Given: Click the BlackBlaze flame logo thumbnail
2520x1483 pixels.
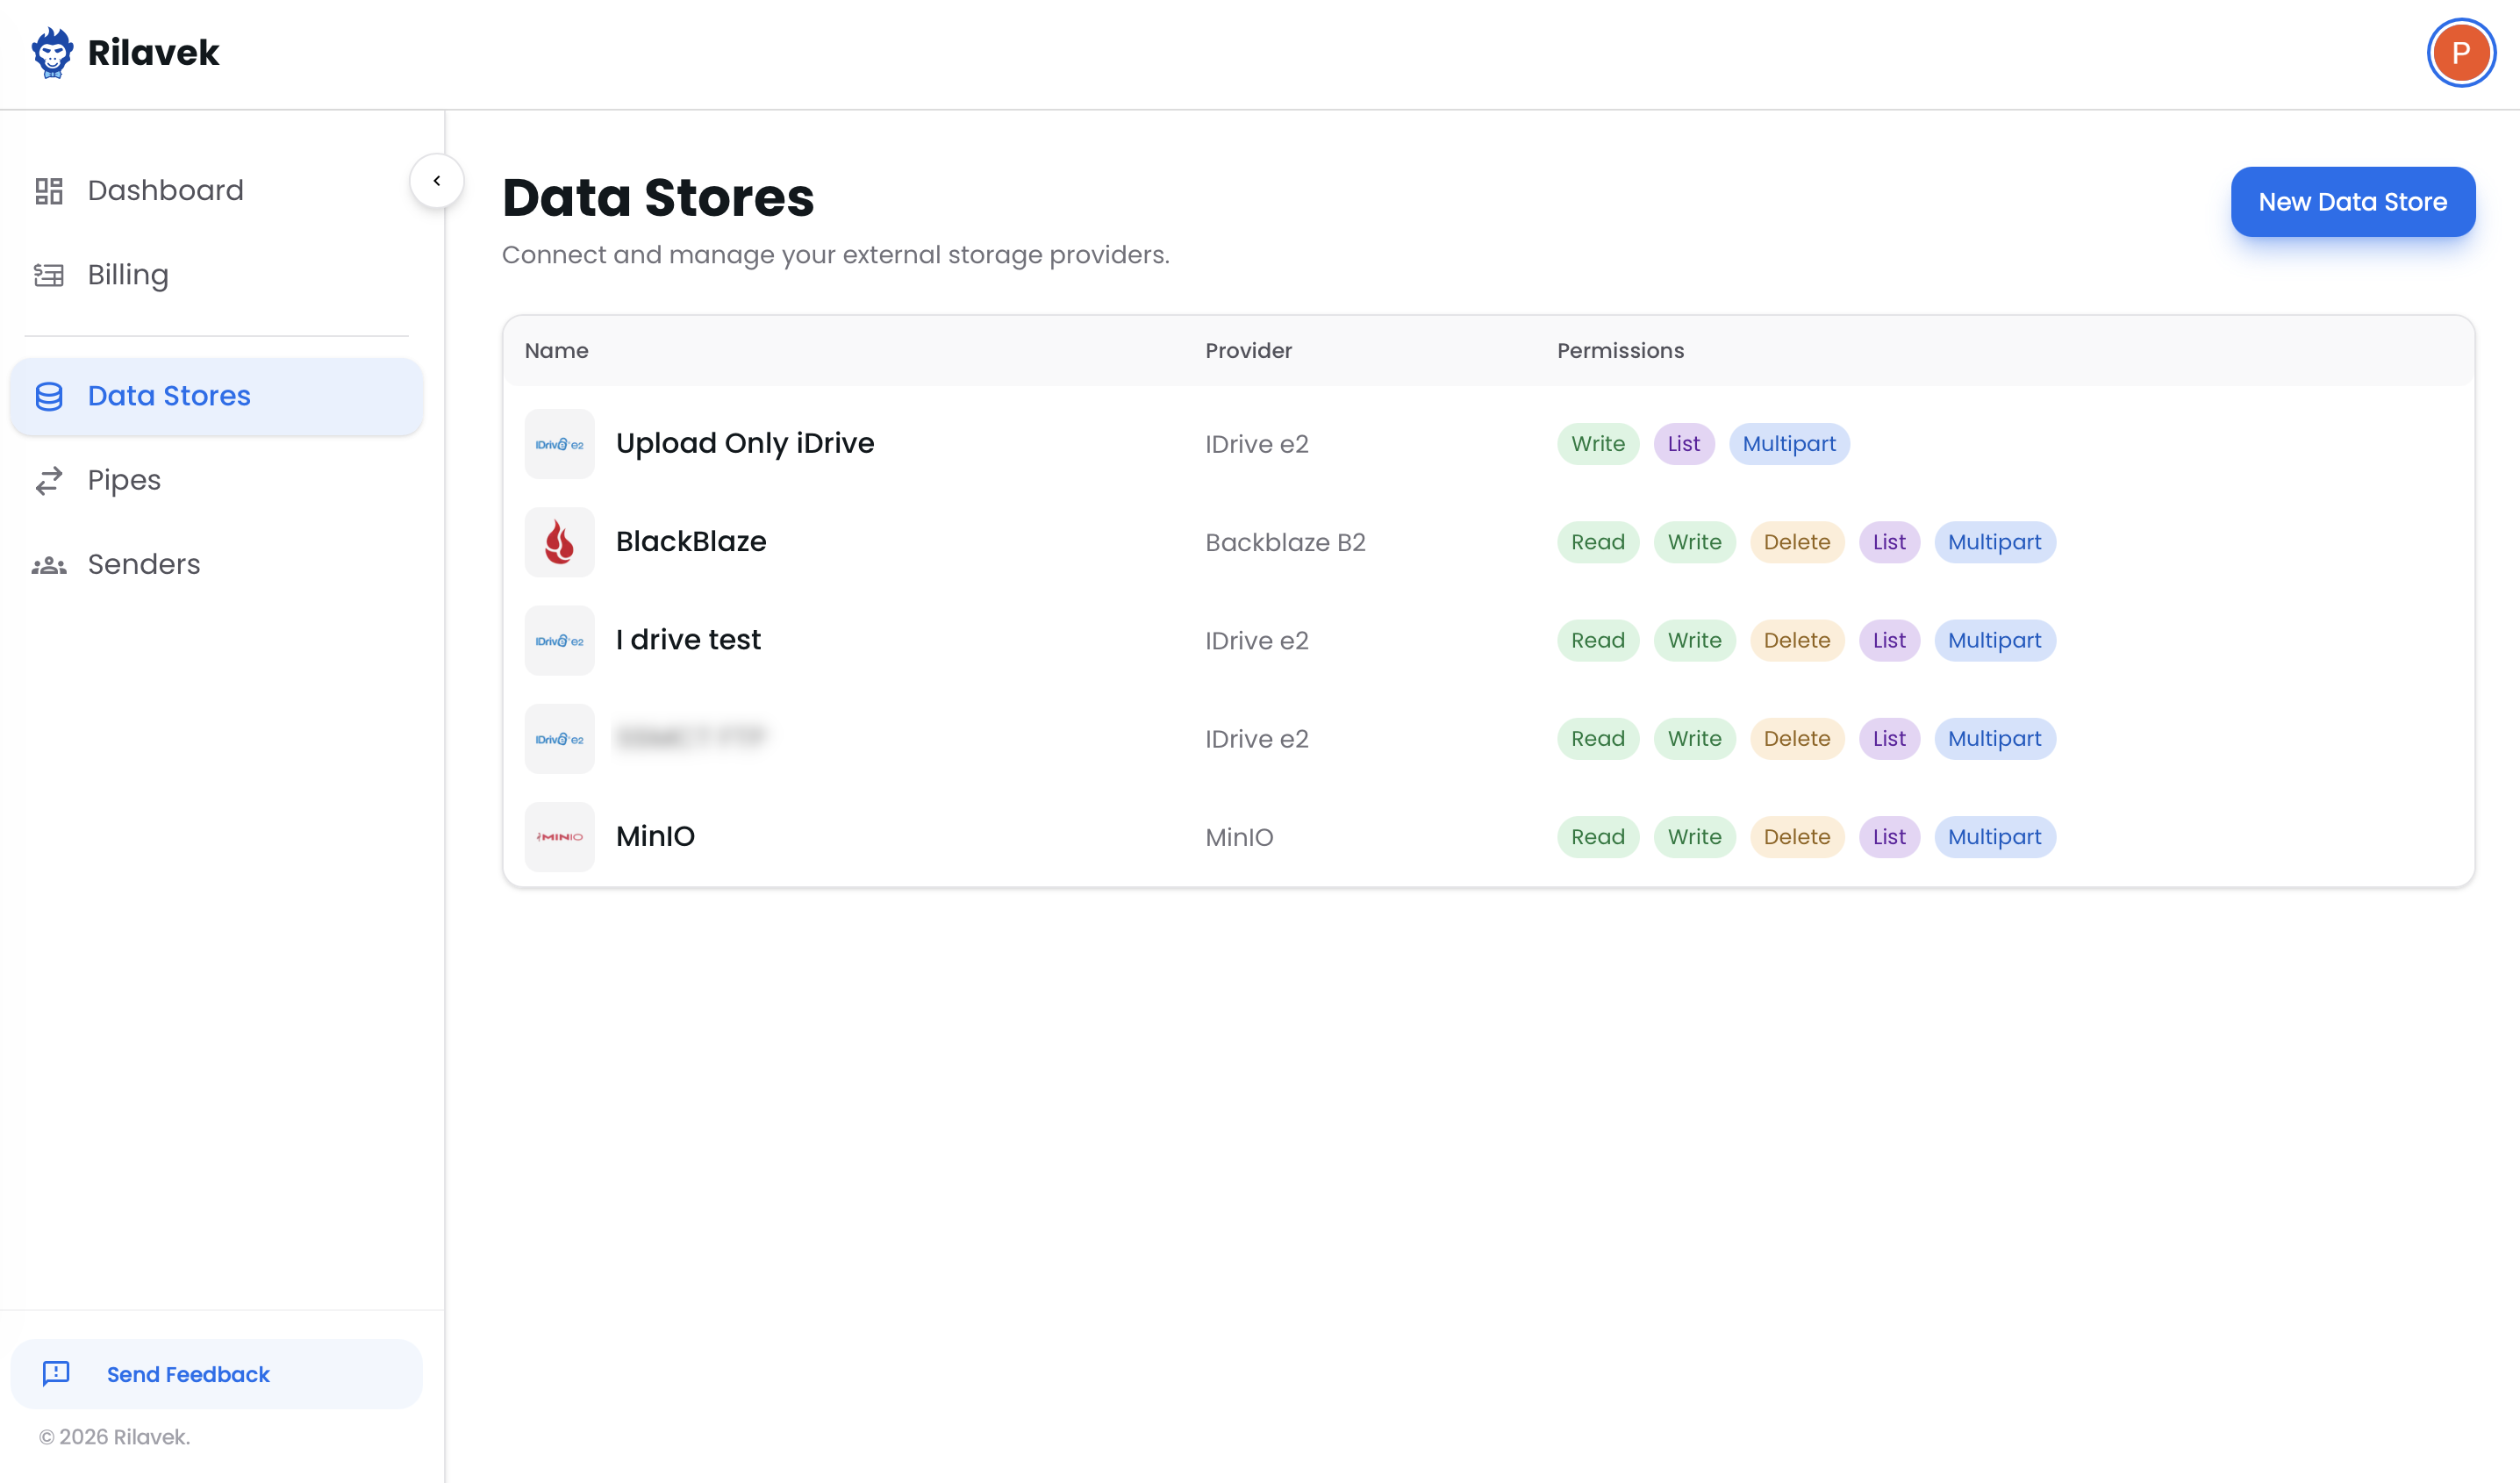Looking at the screenshot, I should tap(559, 542).
